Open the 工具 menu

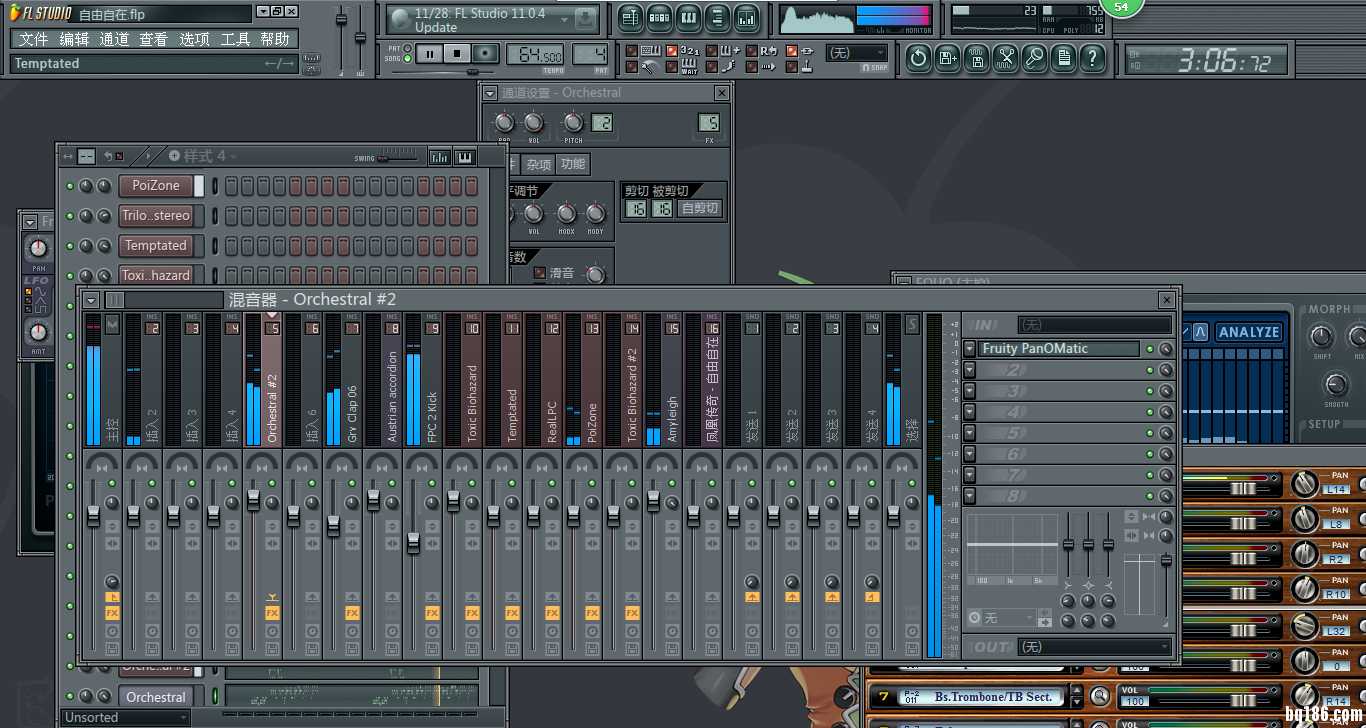[x=235, y=39]
